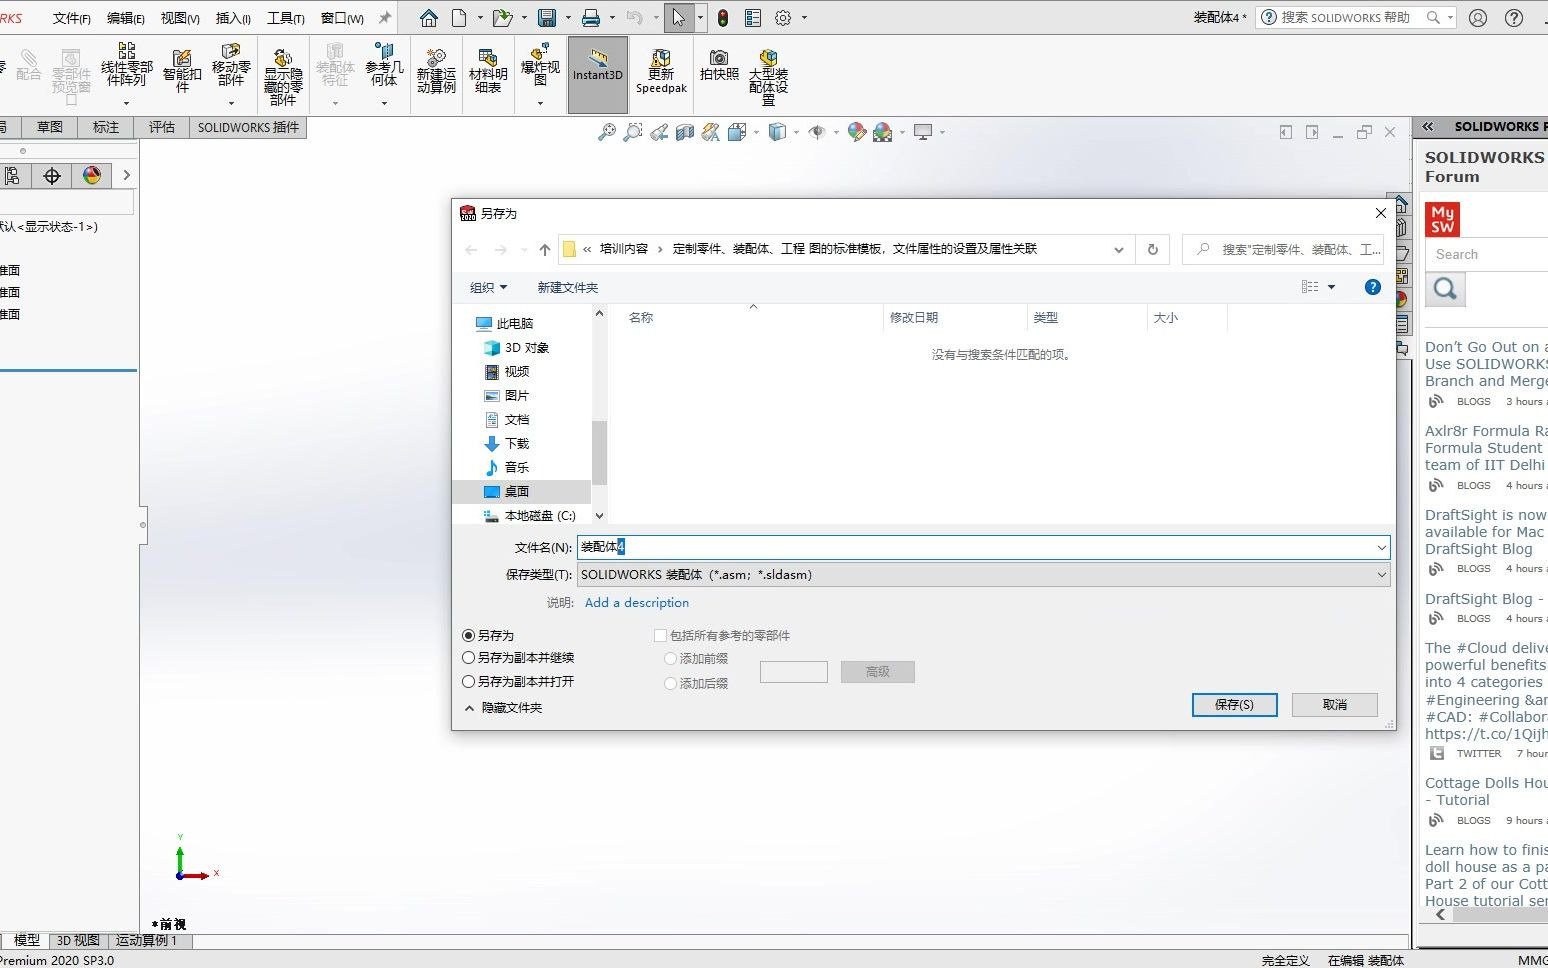This screenshot has width=1548, height=968.
Task: Click blue help icon in Save As dialog
Action: pos(1373,287)
